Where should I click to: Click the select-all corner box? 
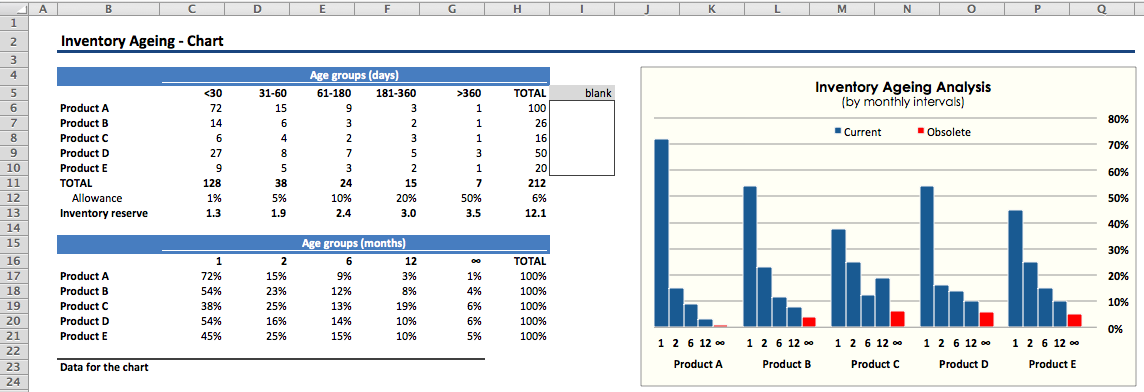(13, 9)
